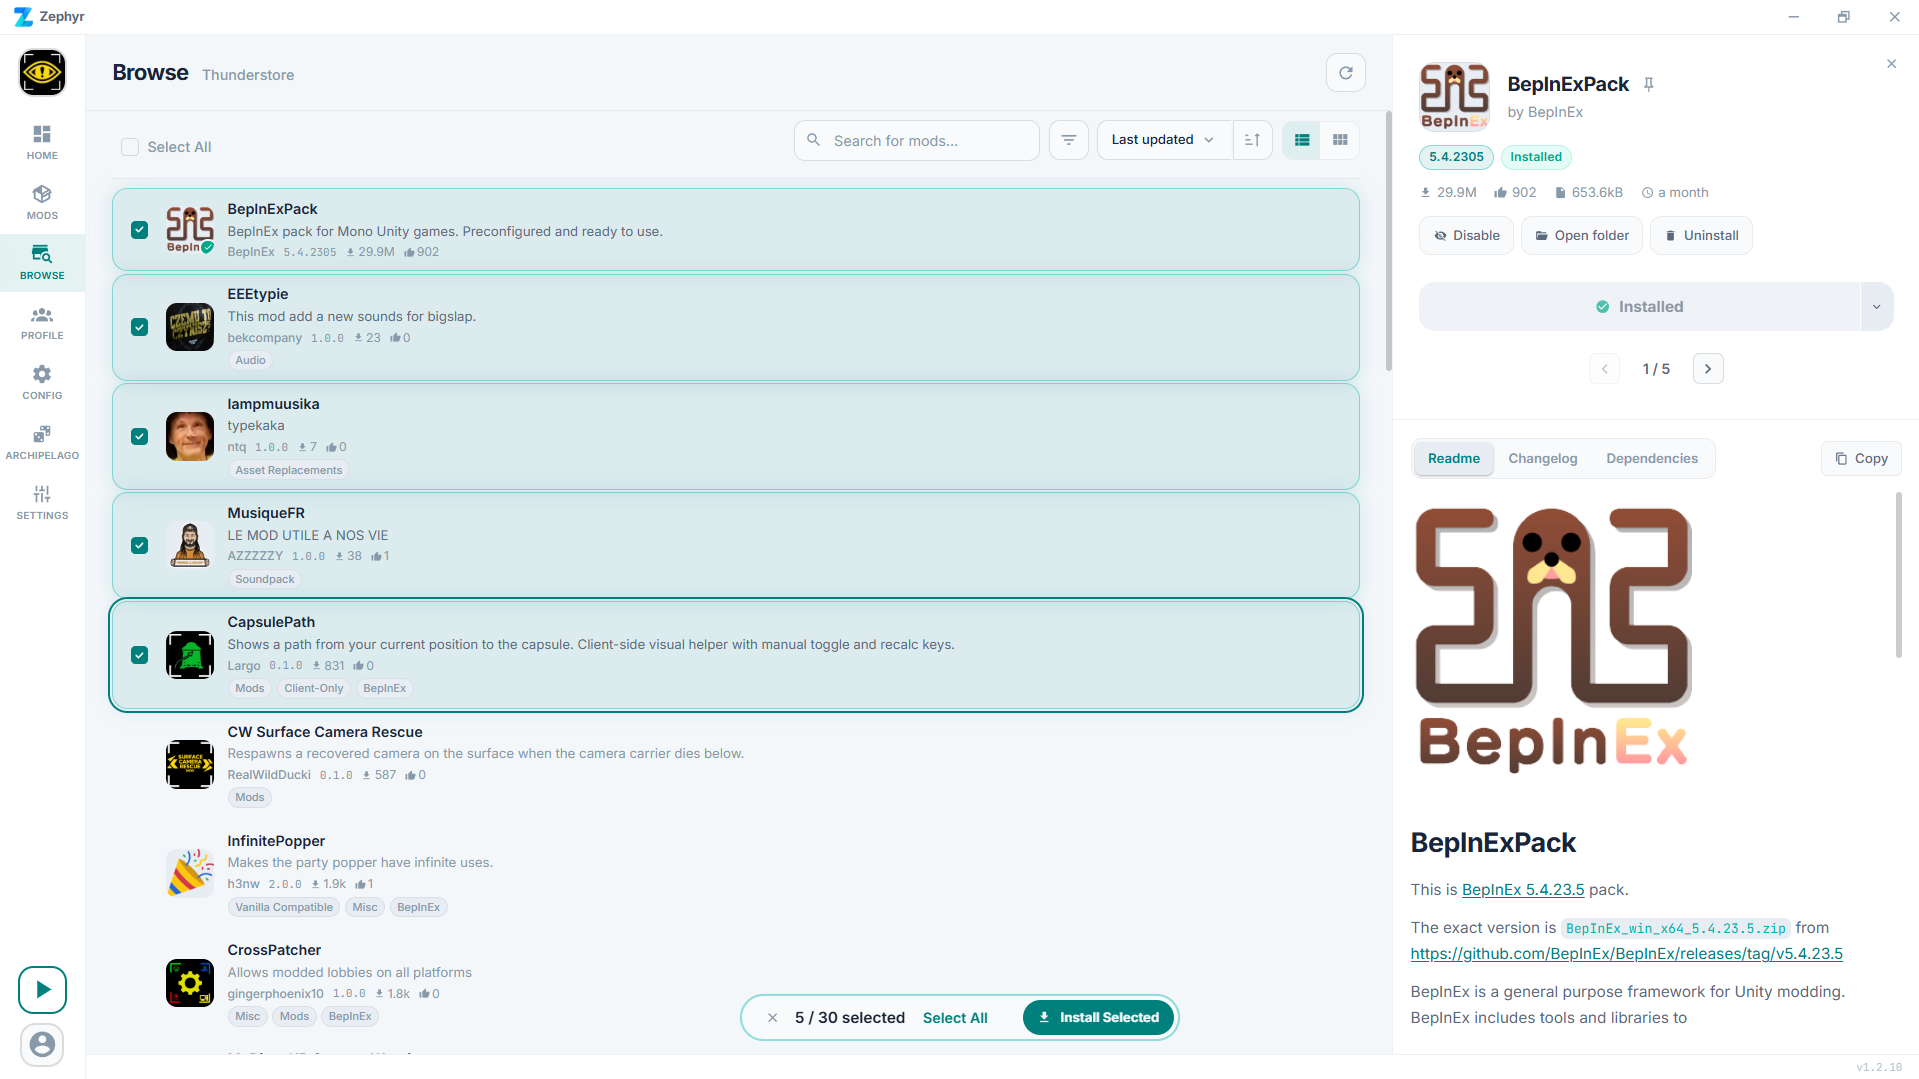Switch to the Changelog tab
This screenshot has width=1919, height=1079.
pos(1542,459)
